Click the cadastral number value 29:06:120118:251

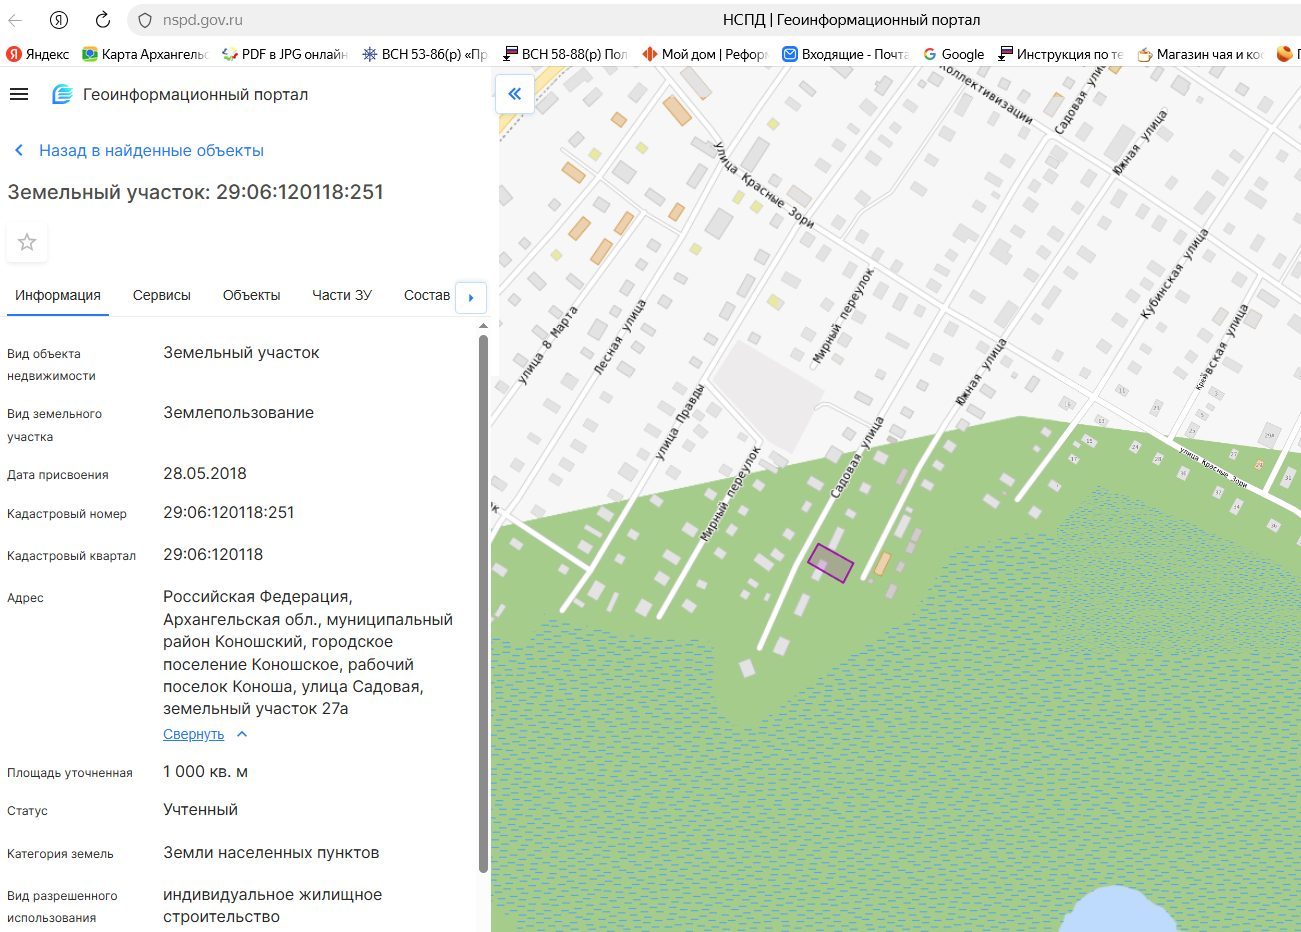click(x=229, y=512)
